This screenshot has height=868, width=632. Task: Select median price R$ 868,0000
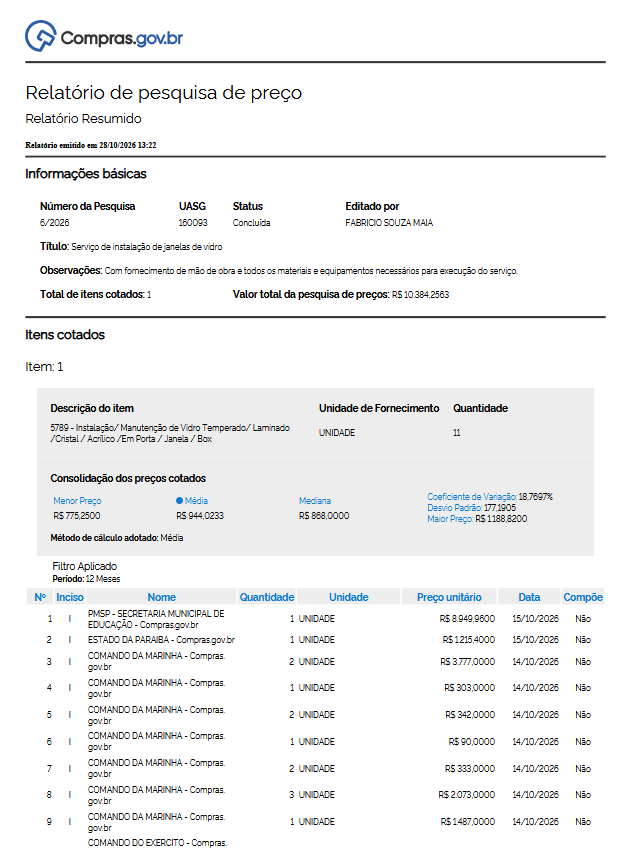(x=324, y=516)
